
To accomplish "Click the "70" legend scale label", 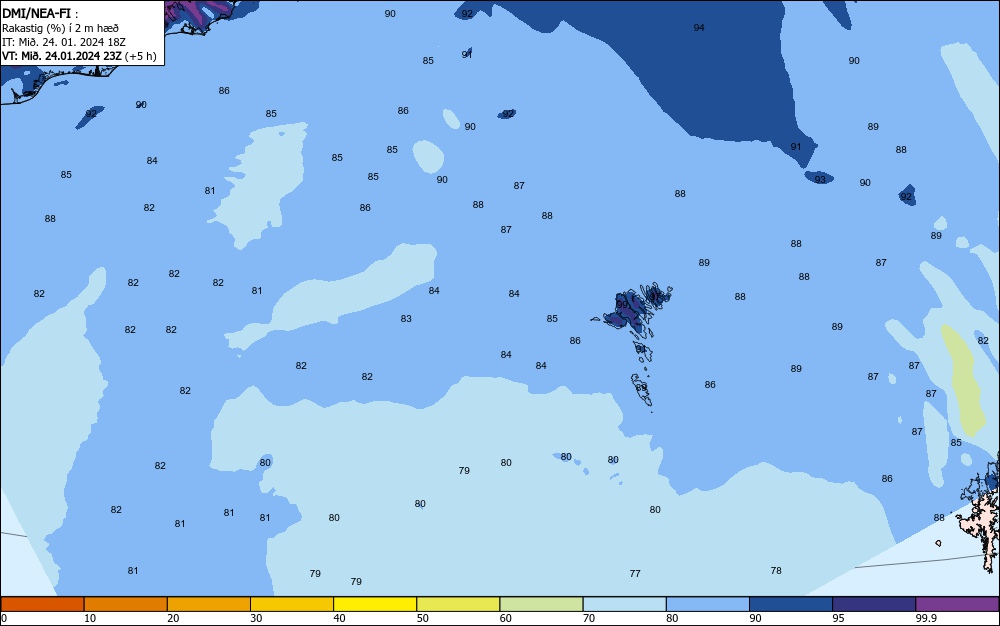I will pyautogui.click(x=589, y=618).
